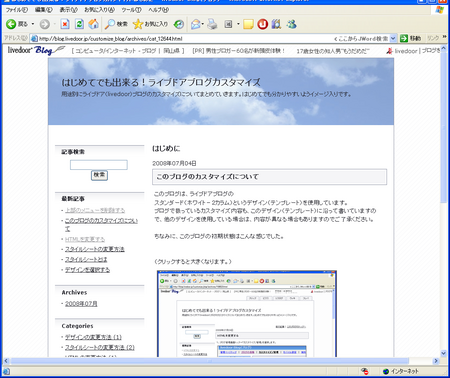Click the [PR] 男性ブロガー60名 header ad link
450x378 pixels.
point(239,51)
